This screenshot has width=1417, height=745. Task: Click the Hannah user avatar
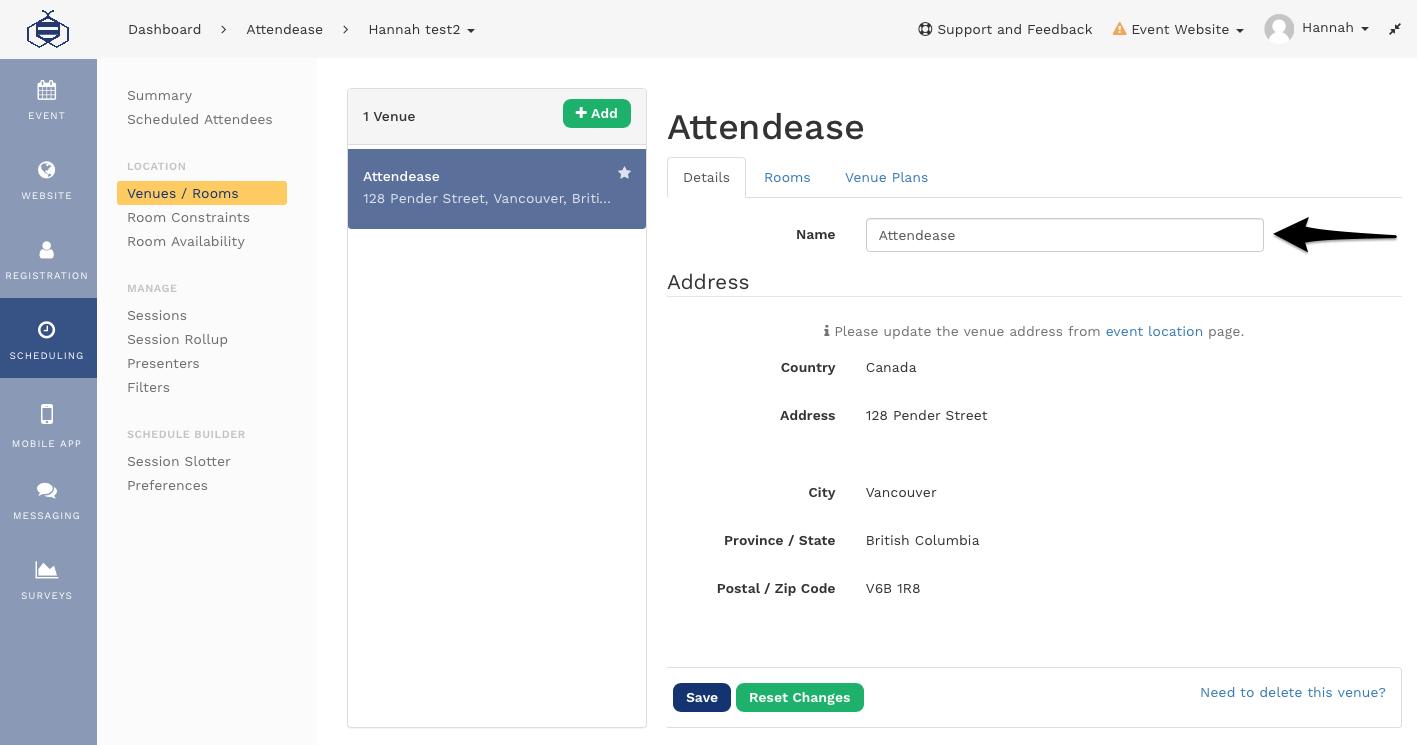pos(1279,29)
